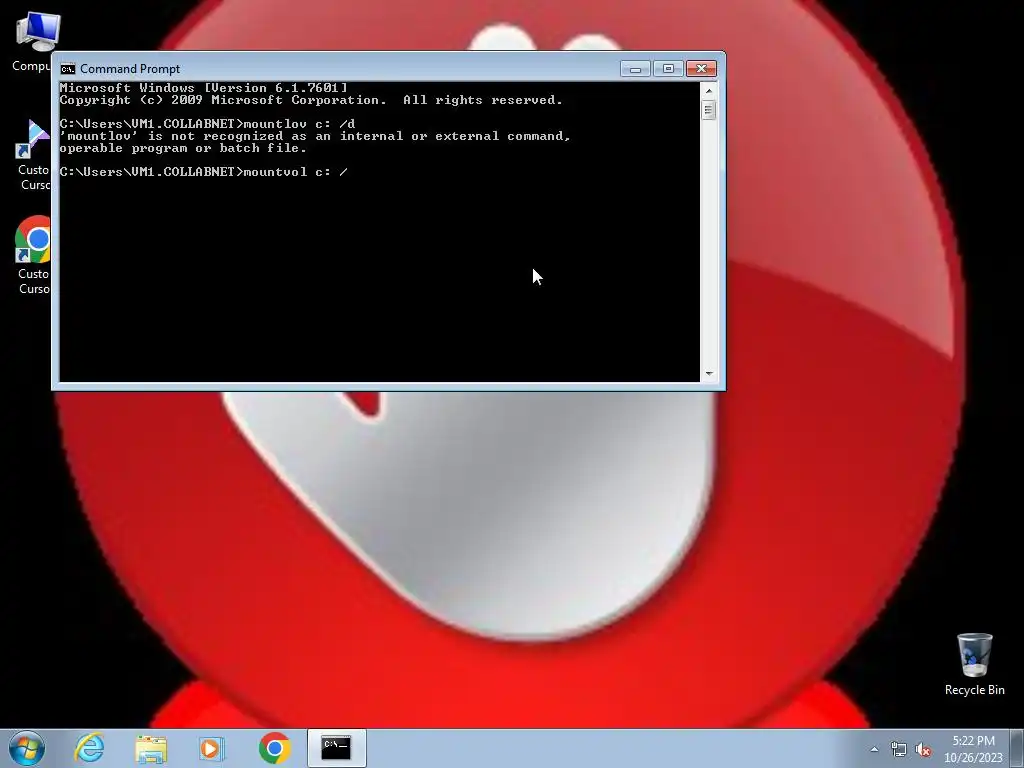
Task: Click the 'is not recognized' error line
Action: click(315, 136)
